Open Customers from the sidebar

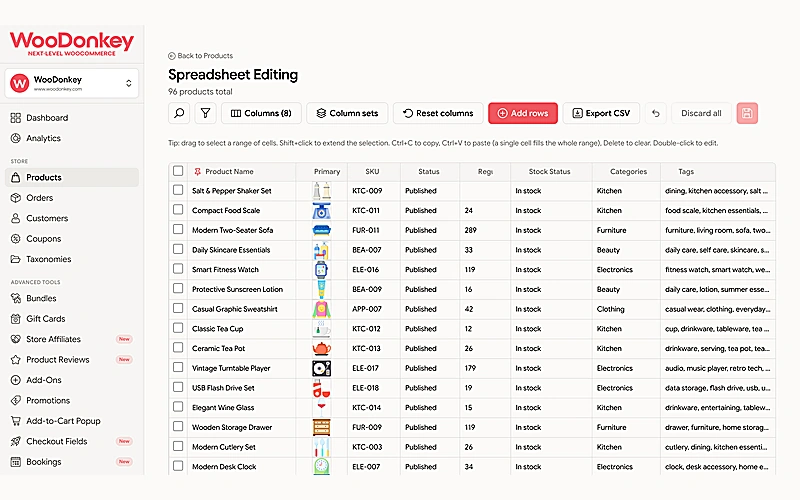[72, 218]
